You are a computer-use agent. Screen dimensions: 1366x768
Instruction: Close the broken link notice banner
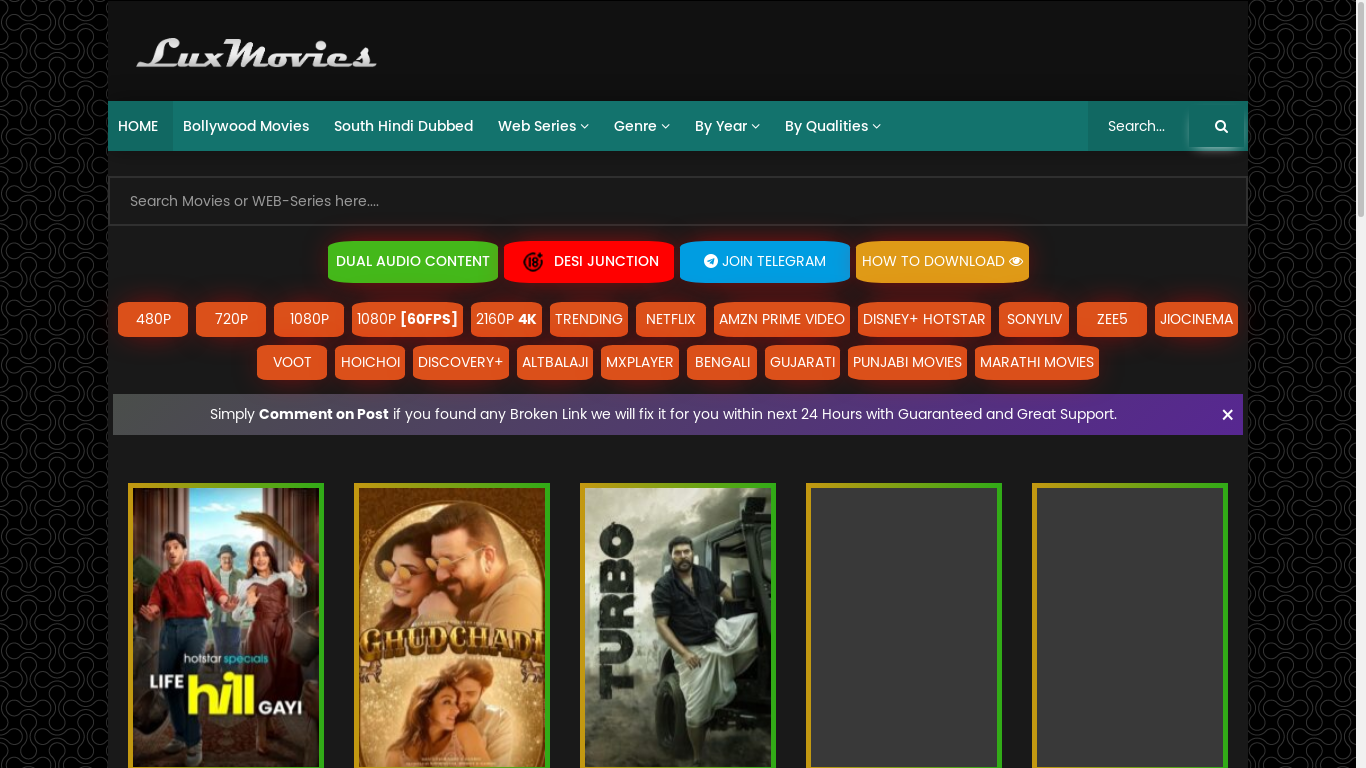coord(1227,415)
